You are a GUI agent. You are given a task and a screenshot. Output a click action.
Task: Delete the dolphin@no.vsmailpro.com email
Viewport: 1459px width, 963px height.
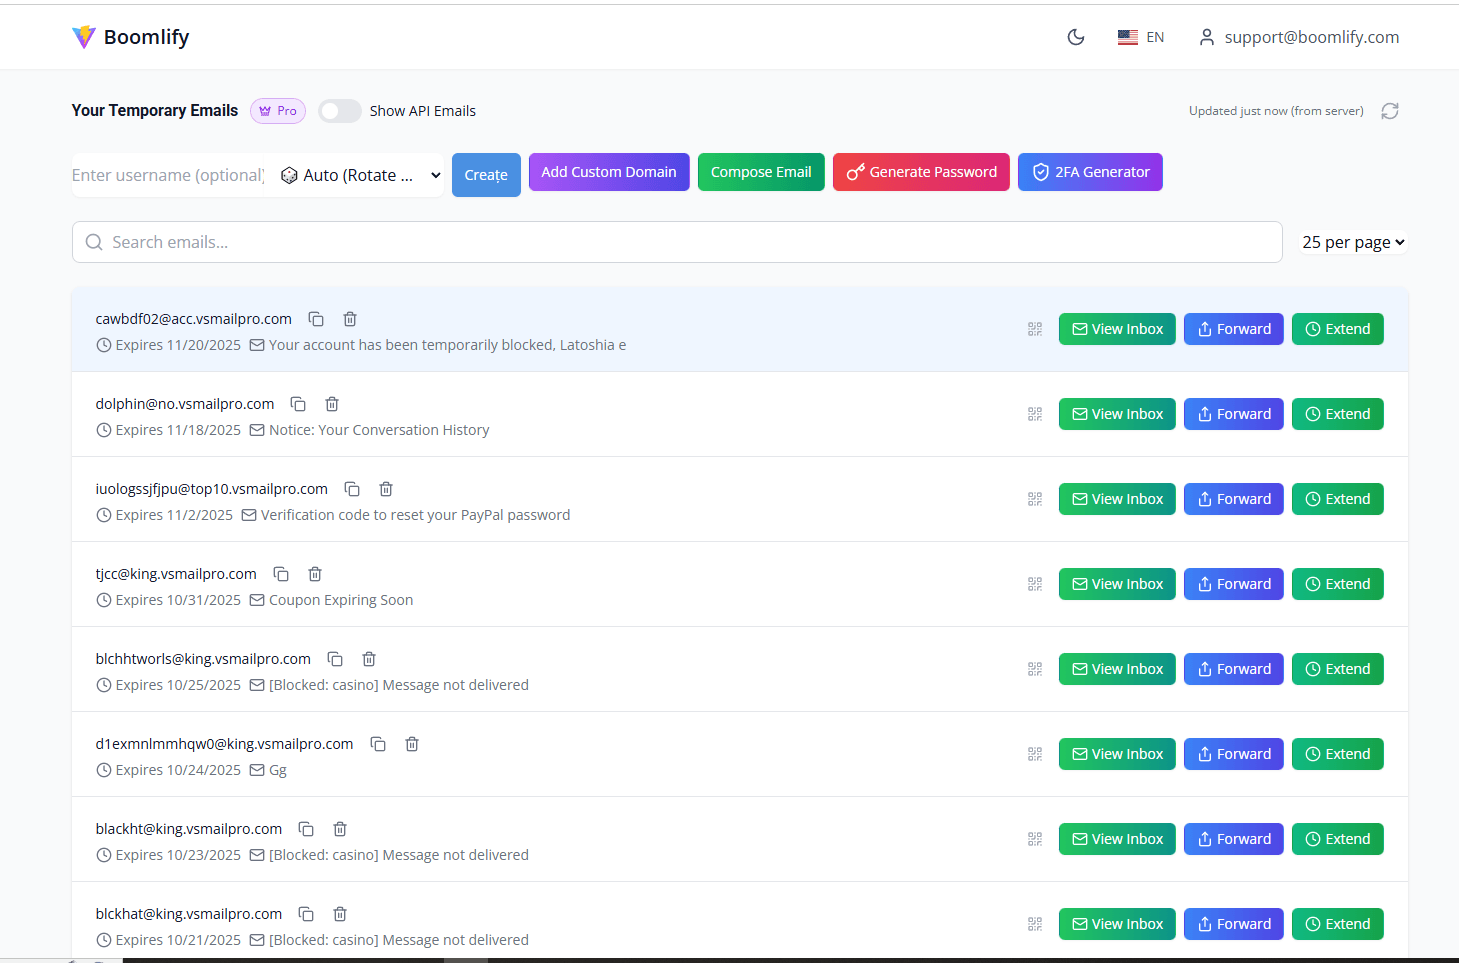[x=332, y=404]
